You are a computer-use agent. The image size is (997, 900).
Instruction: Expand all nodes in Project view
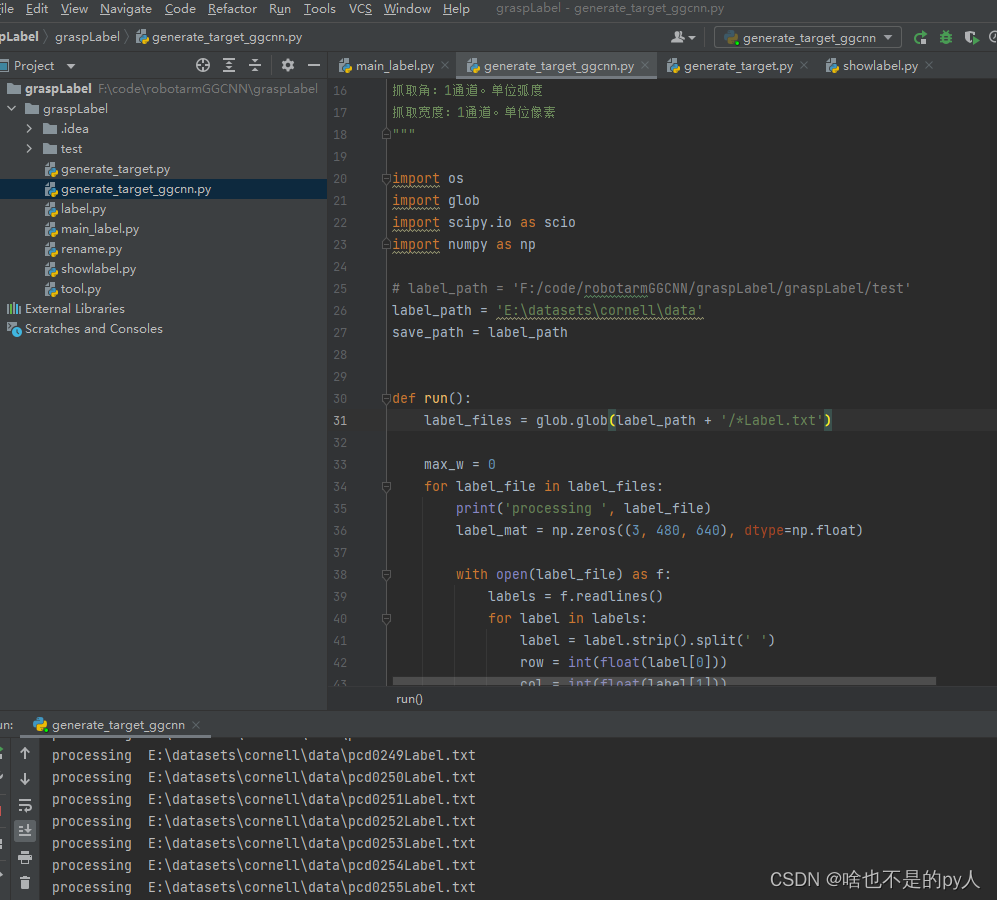(229, 64)
